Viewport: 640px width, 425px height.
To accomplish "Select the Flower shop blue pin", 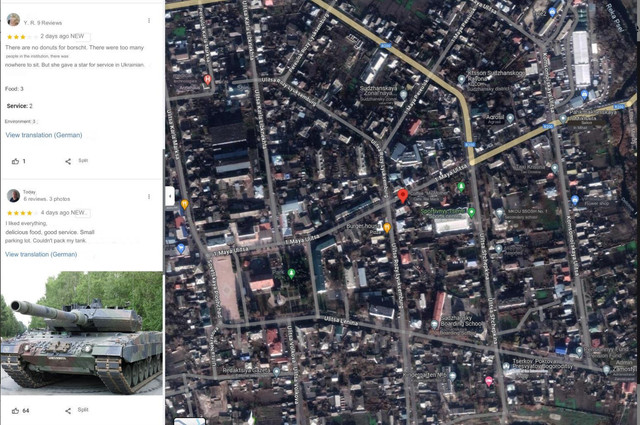I will point(575,200).
